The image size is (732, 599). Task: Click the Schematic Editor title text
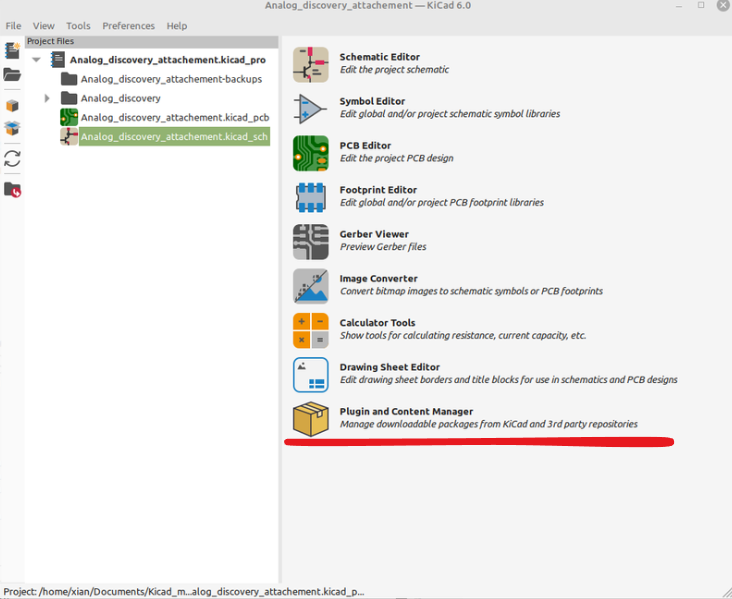coord(380,57)
